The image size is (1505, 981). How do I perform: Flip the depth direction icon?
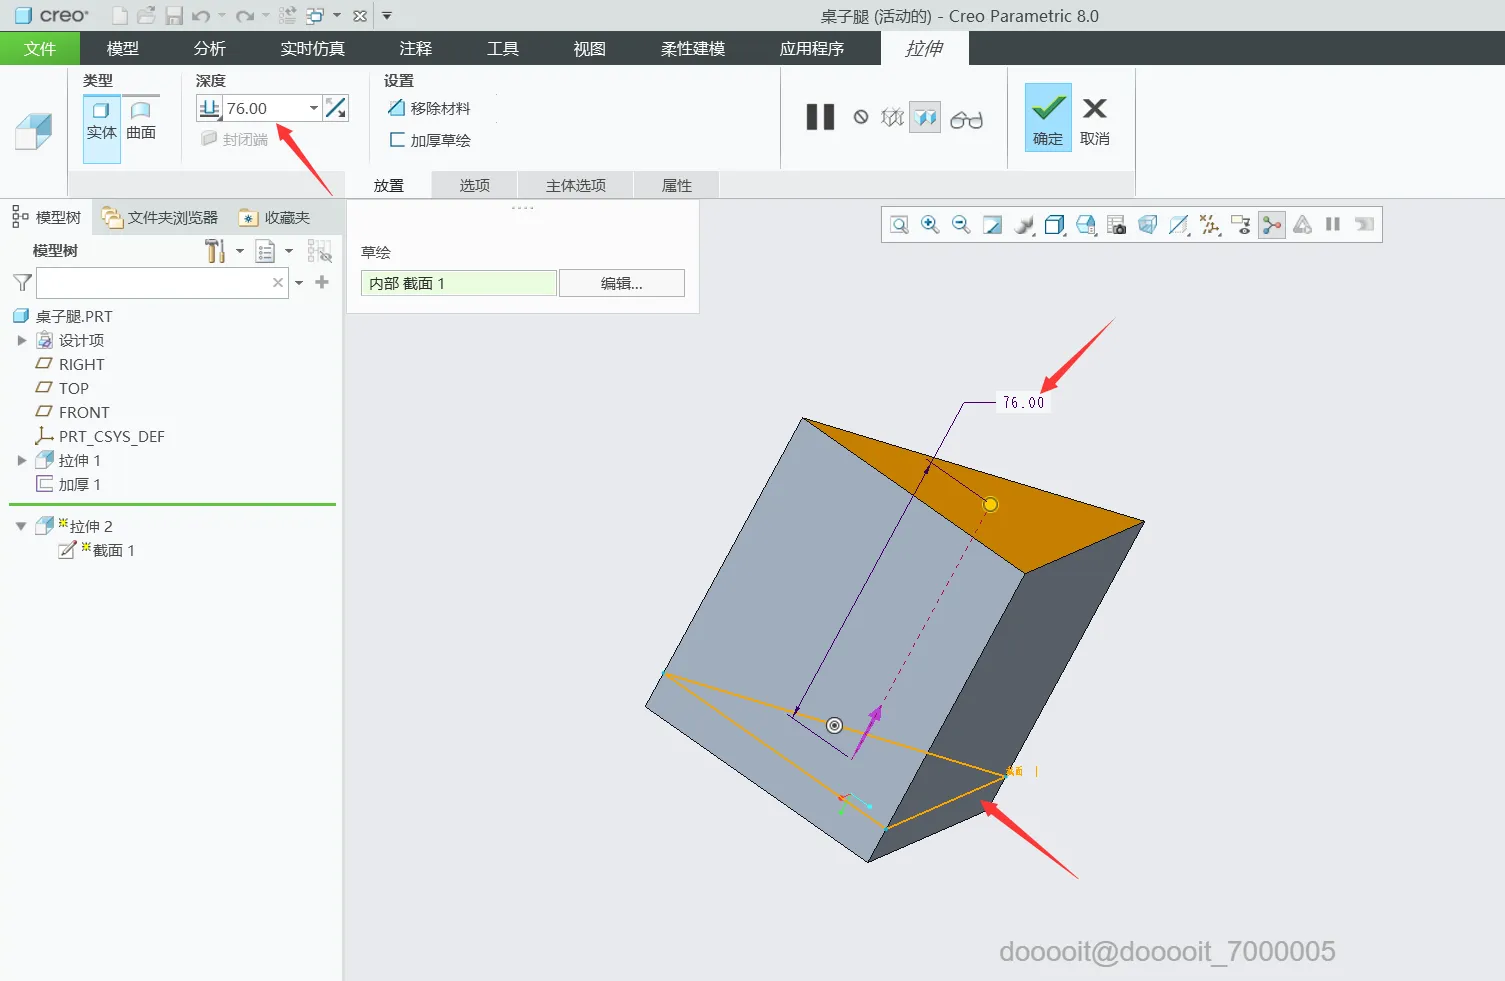pyautogui.click(x=336, y=108)
